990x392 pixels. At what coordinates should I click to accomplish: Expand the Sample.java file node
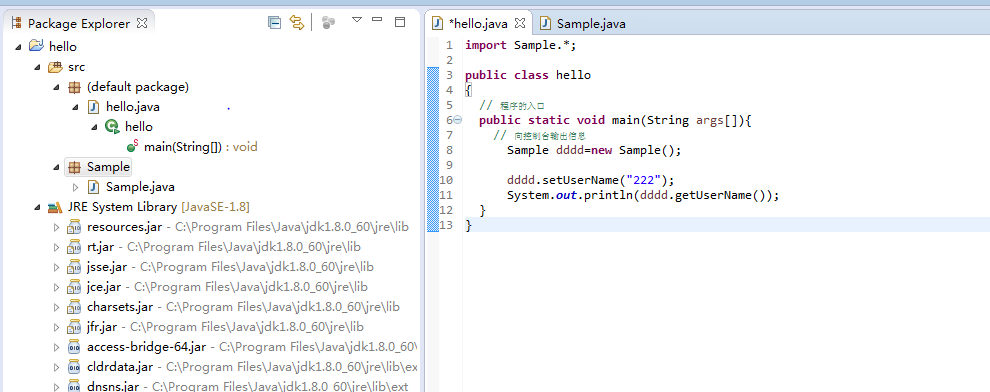point(75,187)
